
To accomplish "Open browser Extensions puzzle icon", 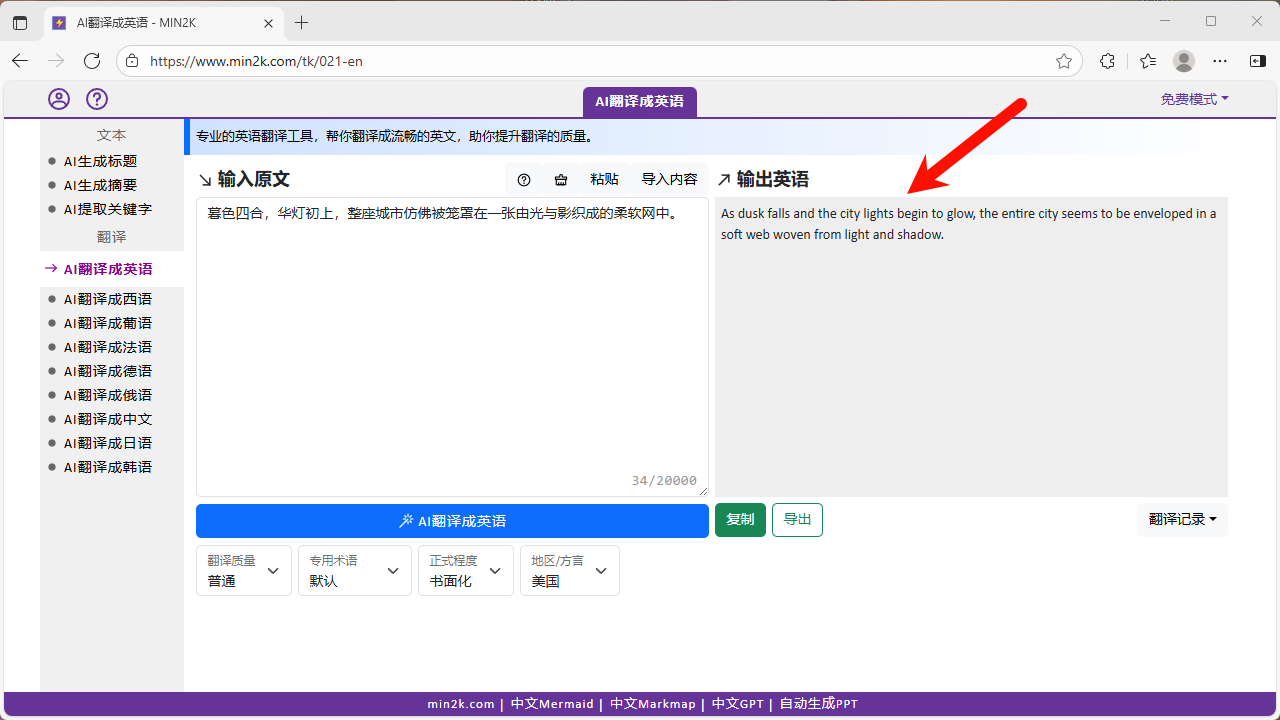I will pyautogui.click(x=1107, y=61).
